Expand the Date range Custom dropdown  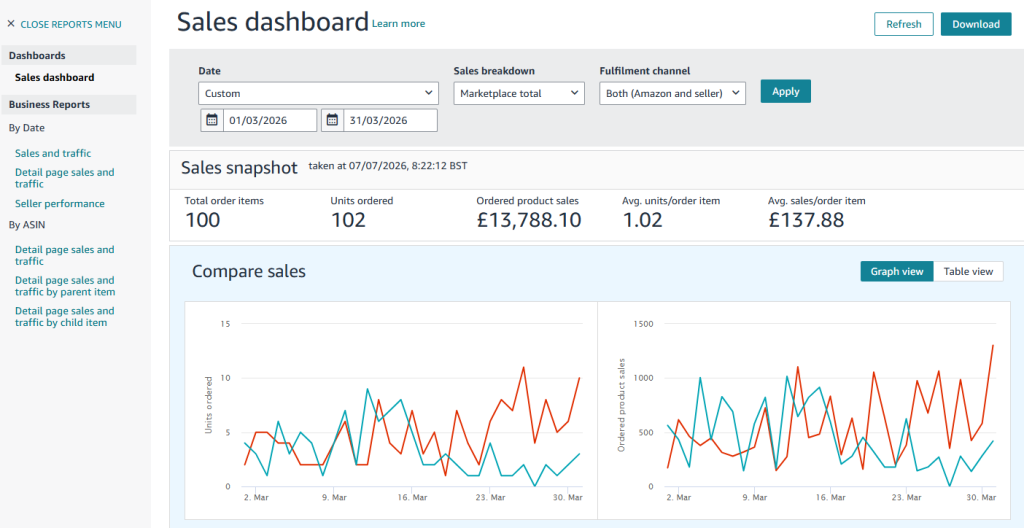[x=318, y=93]
